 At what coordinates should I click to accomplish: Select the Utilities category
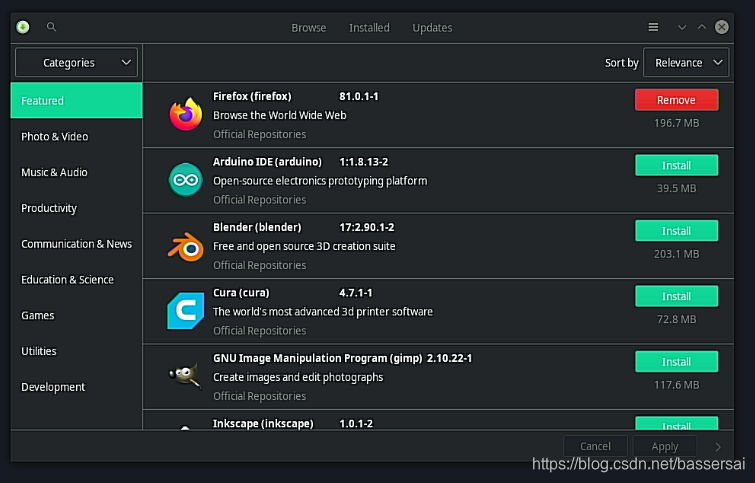pos(77,351)
